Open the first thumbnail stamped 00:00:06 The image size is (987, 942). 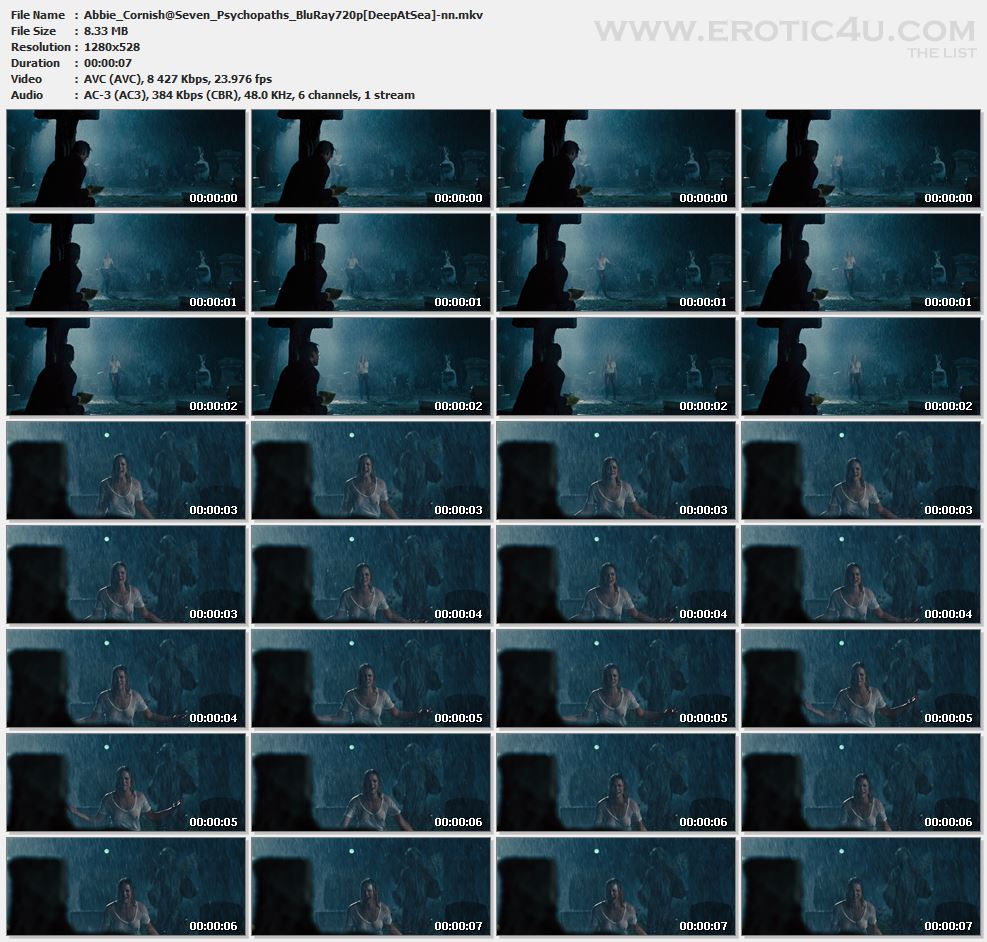coord(371,783)
